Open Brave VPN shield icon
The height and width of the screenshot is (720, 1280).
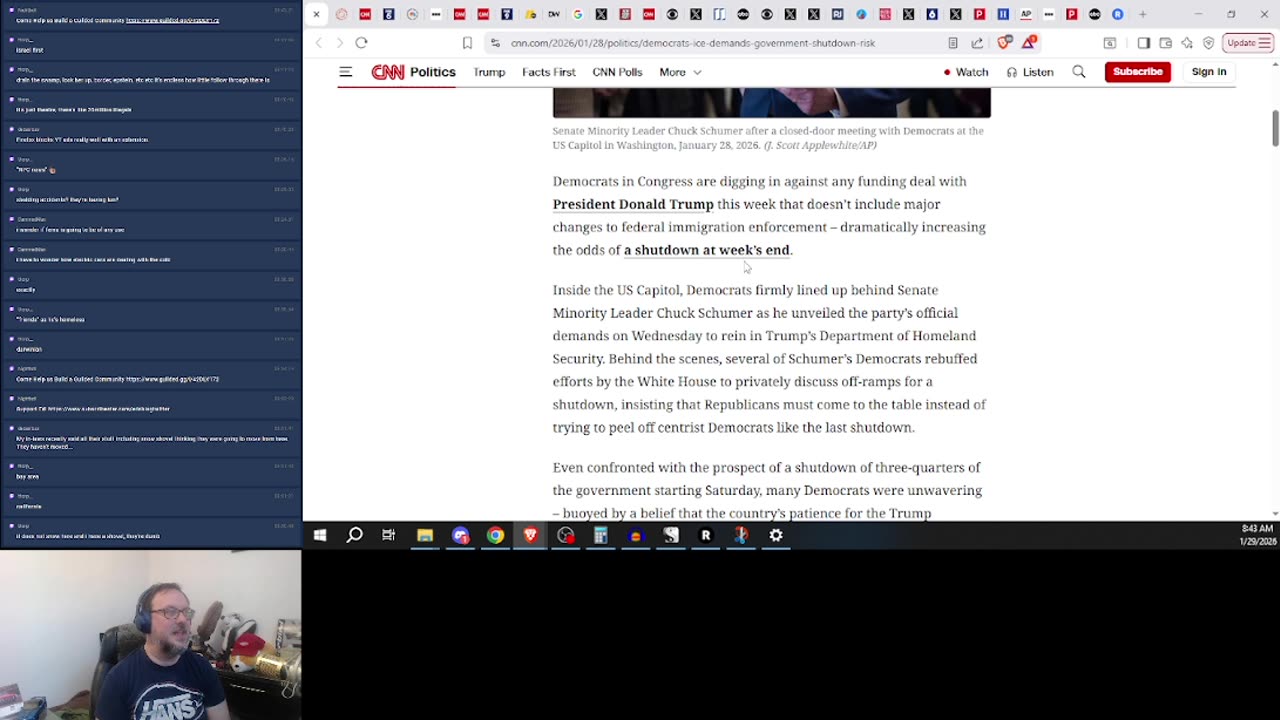(x=1209, y=43)
